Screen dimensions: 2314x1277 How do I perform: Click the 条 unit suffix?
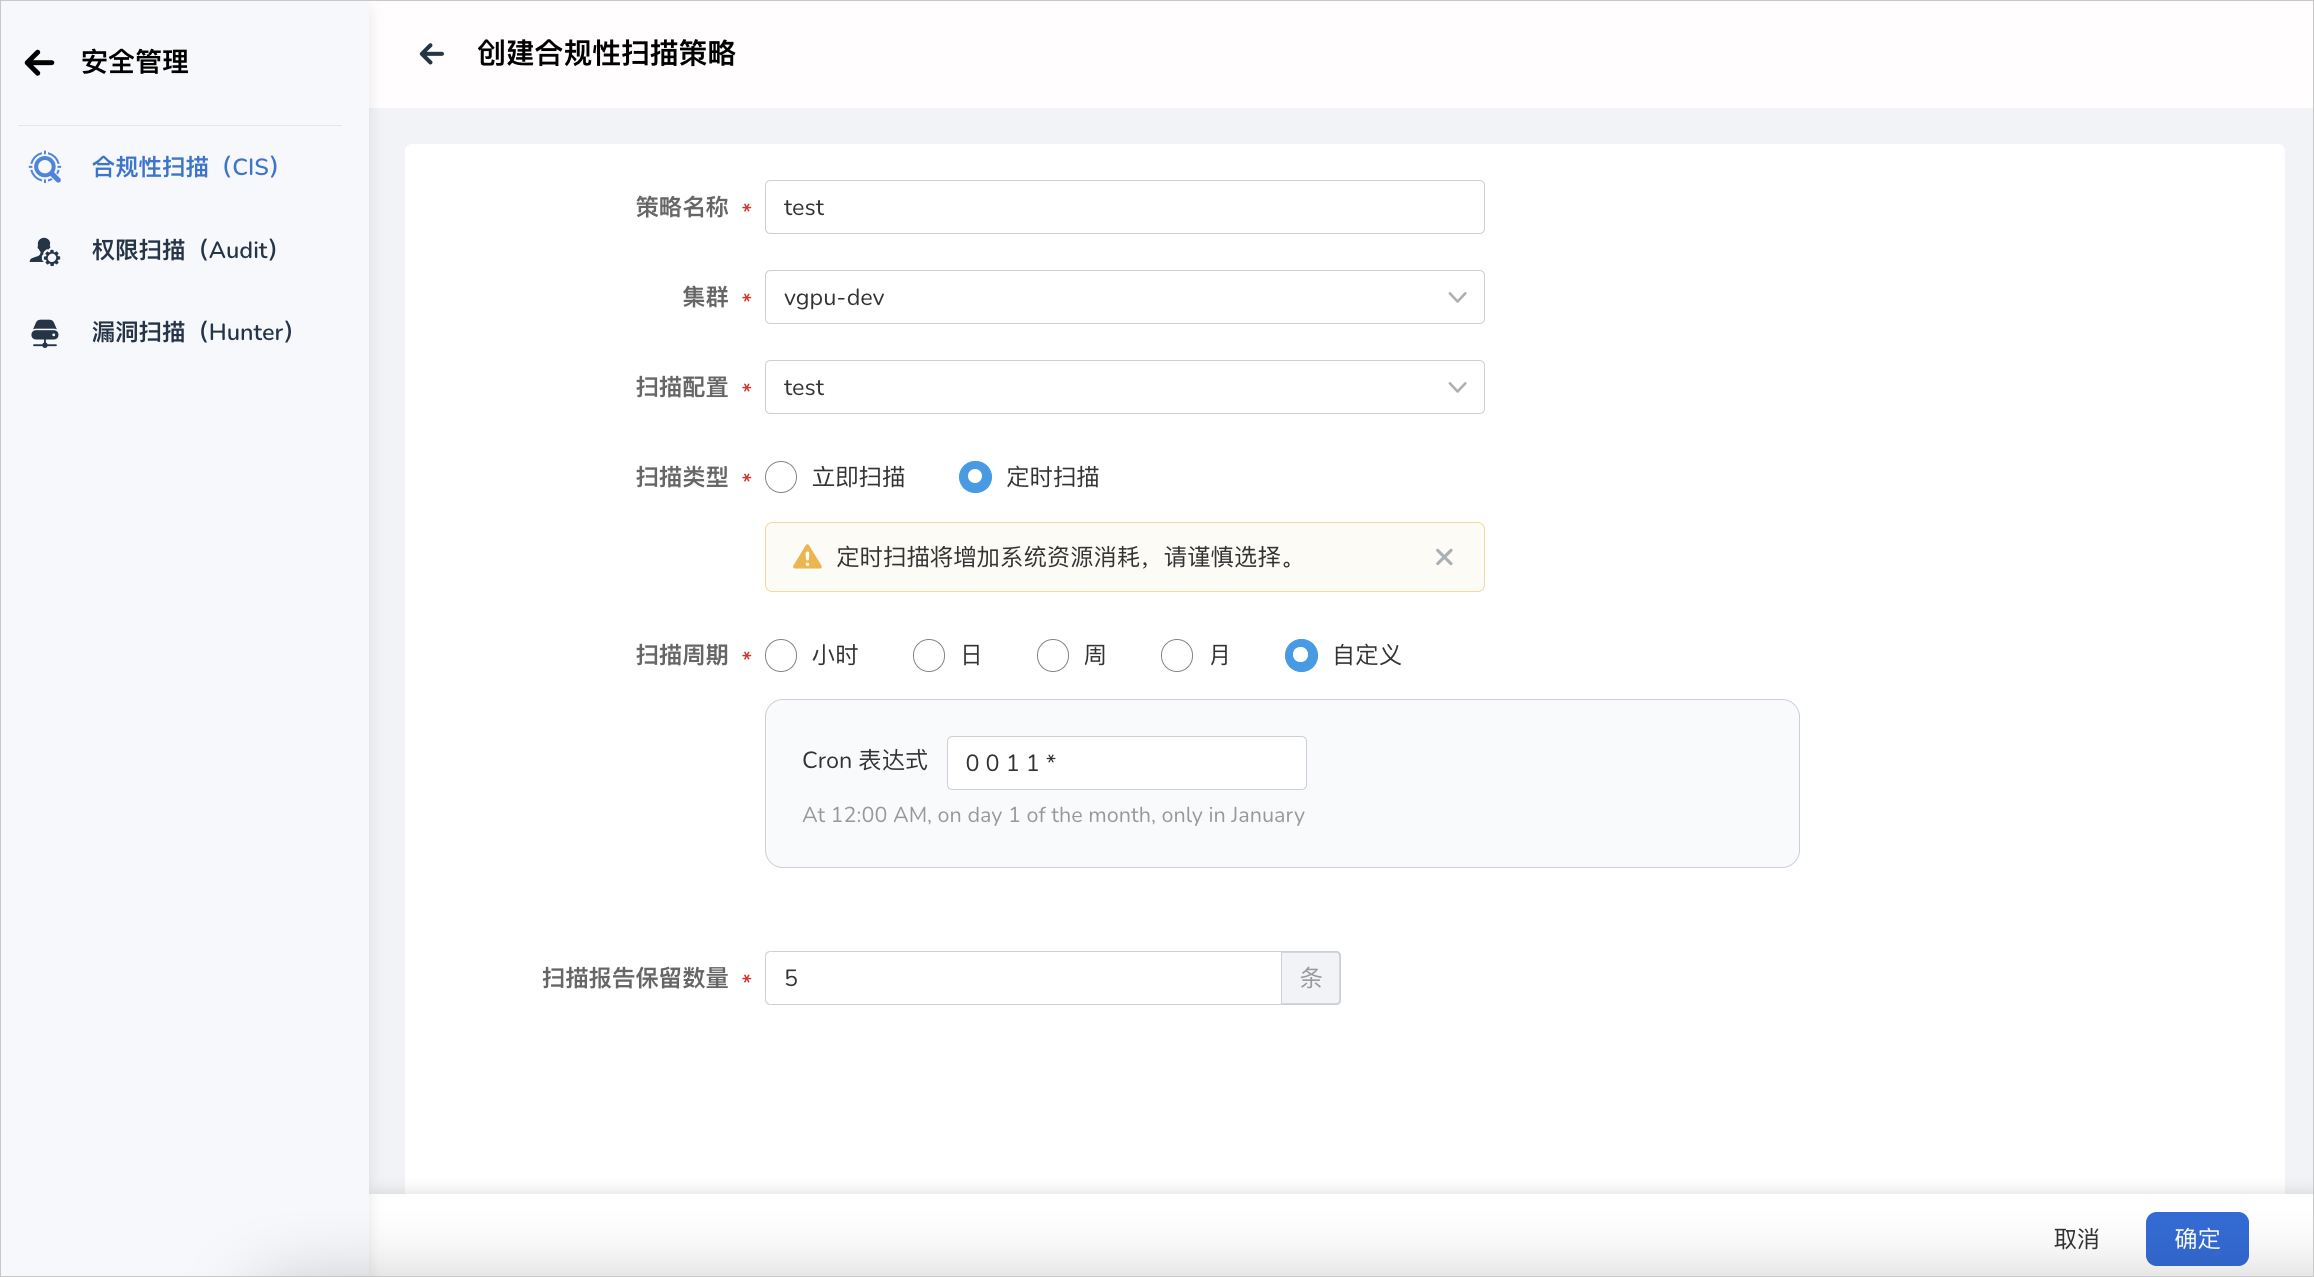pyautogui.click(x=1311, y=978)
